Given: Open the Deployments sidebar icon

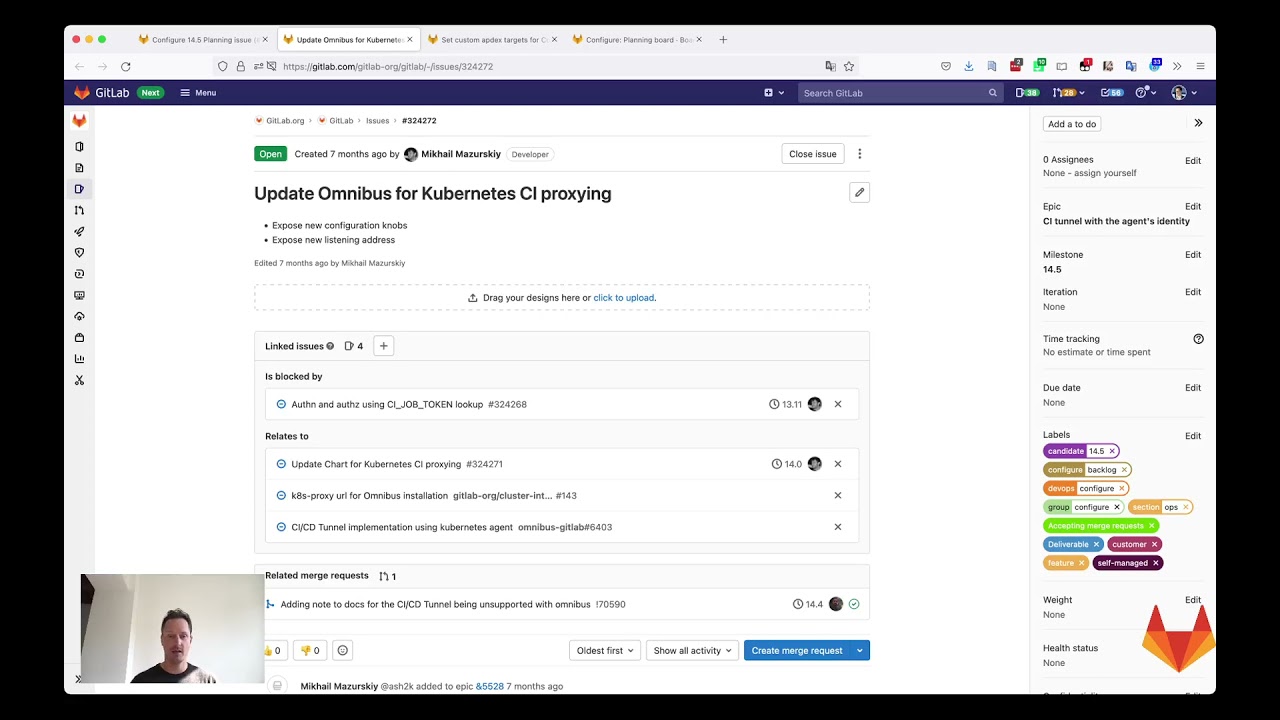Looking at the screenshot, I should [79, 273].
